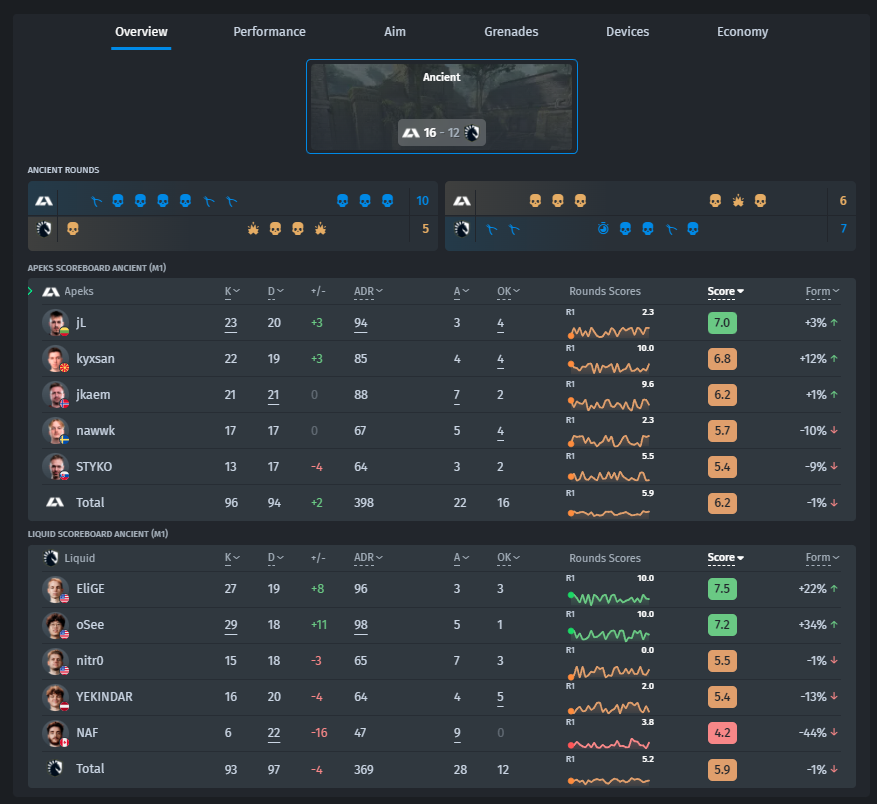Click the Apeks logo in the first-half rounds panel
Viewport: 877px width, 804px height.
pos(44,201)
